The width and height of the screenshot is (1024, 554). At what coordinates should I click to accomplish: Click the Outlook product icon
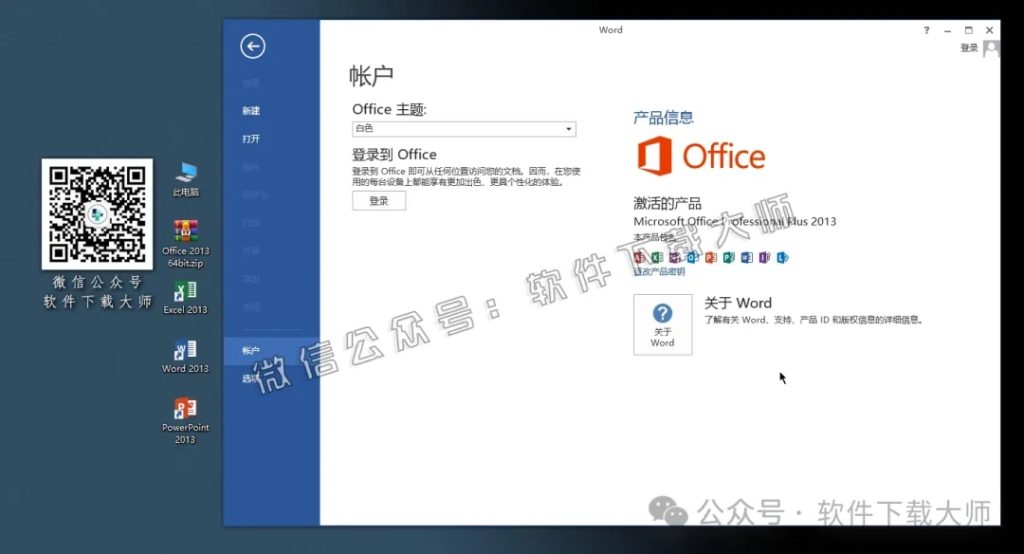point(693,257)
